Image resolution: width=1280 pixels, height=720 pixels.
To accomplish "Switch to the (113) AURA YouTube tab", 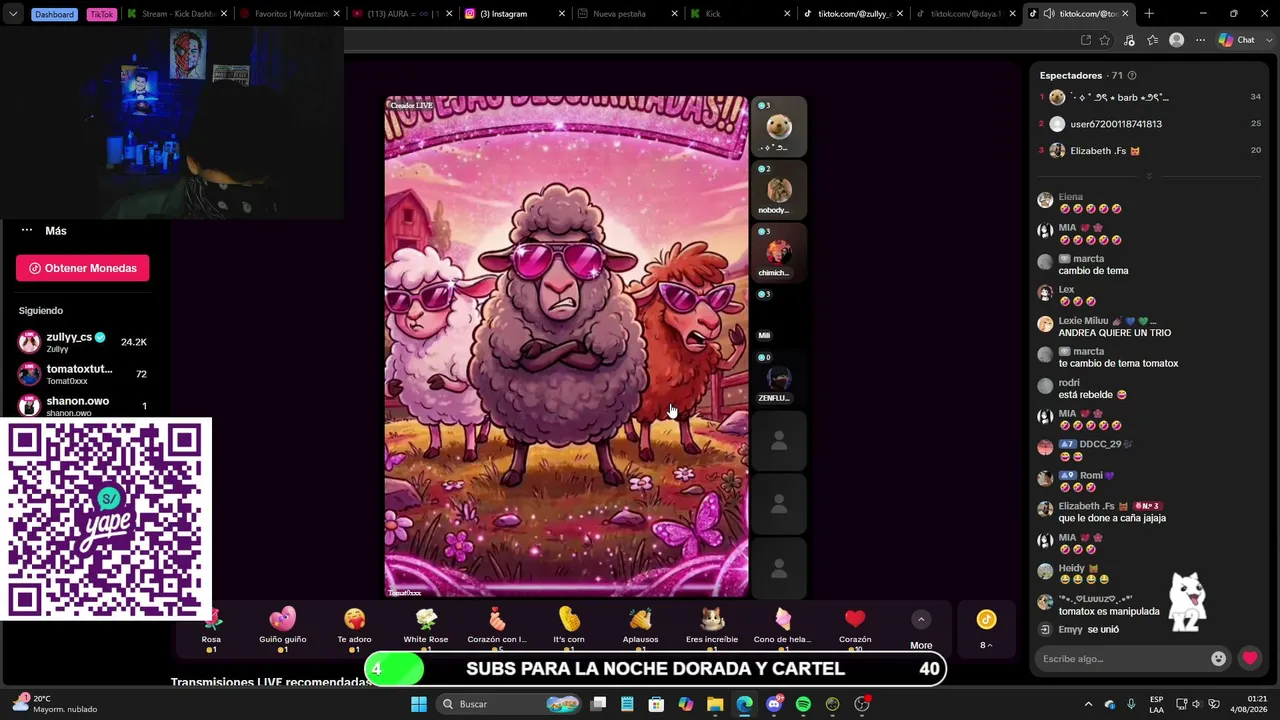I will (402, 14).
